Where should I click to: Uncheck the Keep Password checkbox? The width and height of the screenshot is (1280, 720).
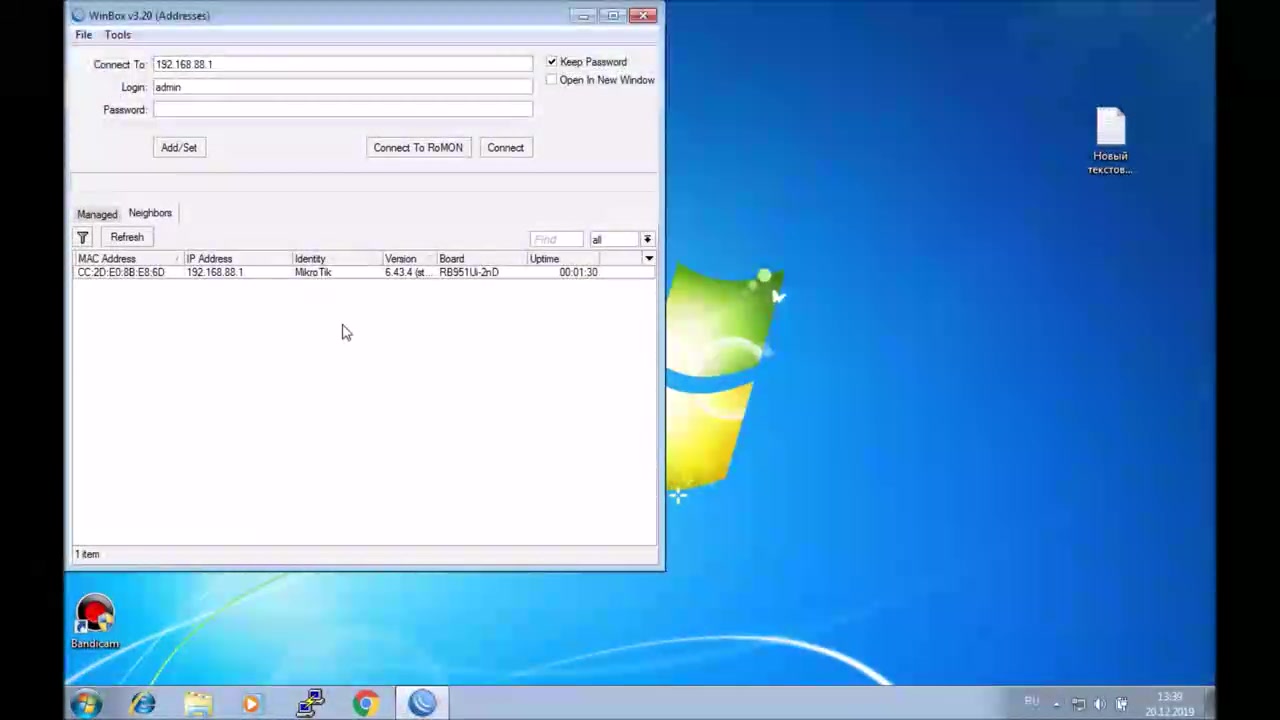tap(552, 62)
